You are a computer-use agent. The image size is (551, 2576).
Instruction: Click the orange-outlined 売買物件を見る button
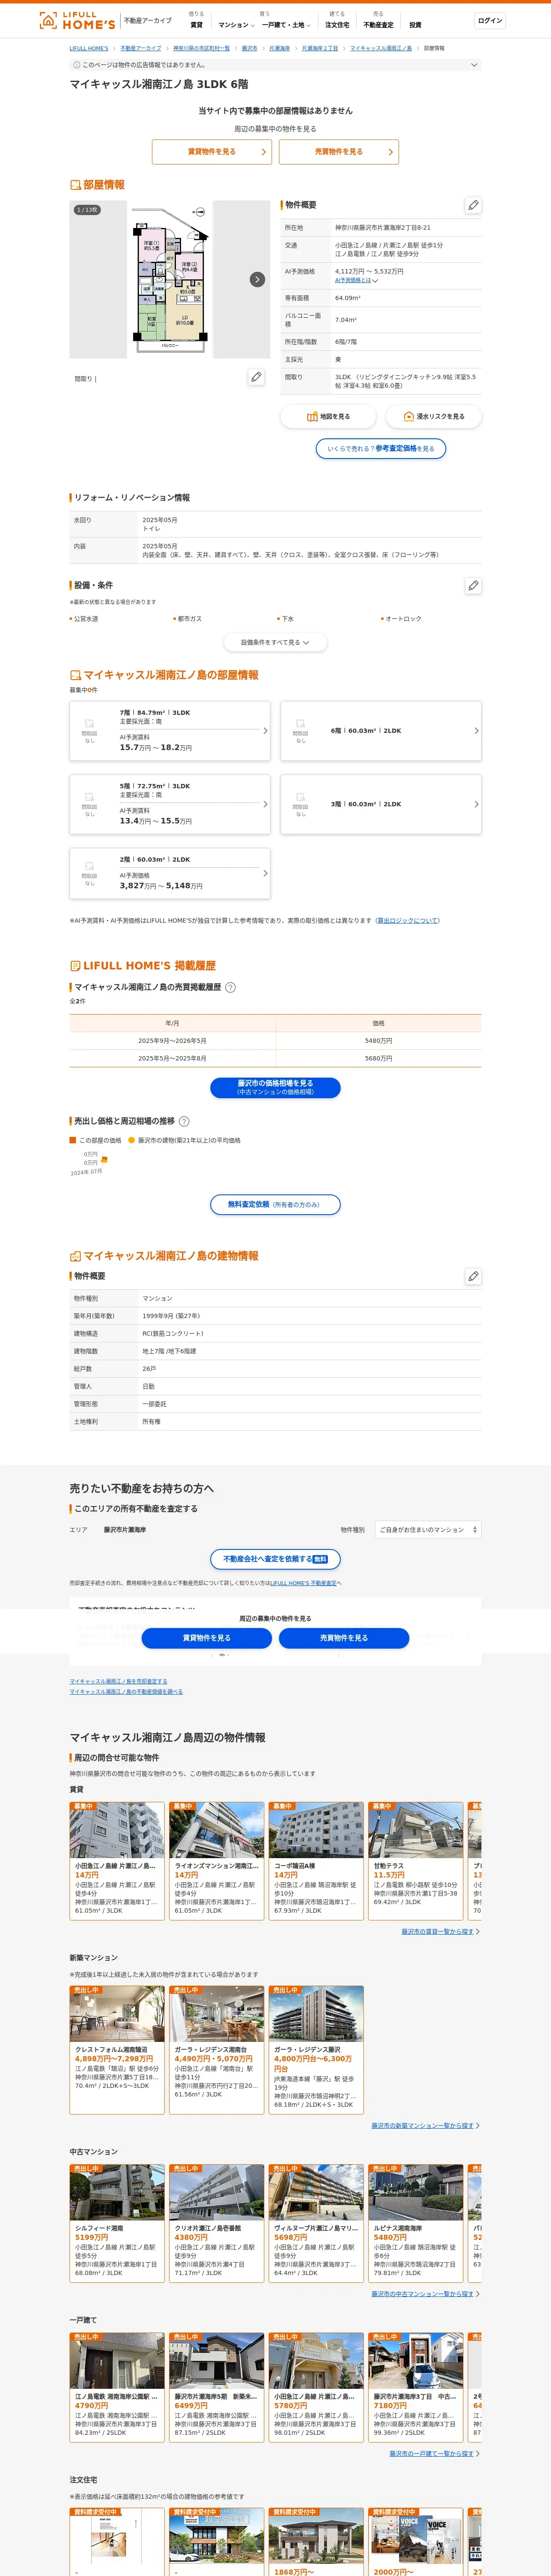(x=339, y=152)
